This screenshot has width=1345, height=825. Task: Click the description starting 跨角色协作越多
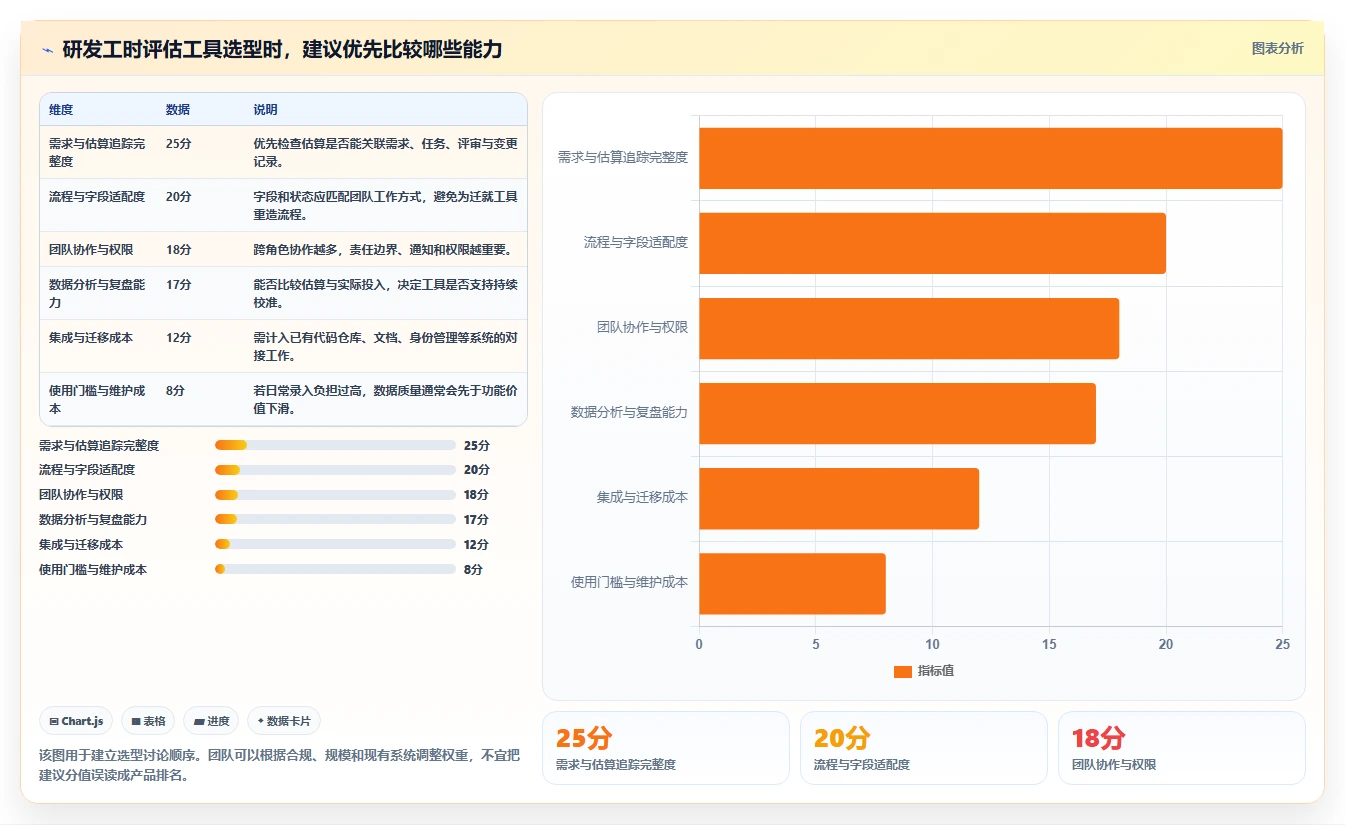pyautogui.click(x=383, y=250)
